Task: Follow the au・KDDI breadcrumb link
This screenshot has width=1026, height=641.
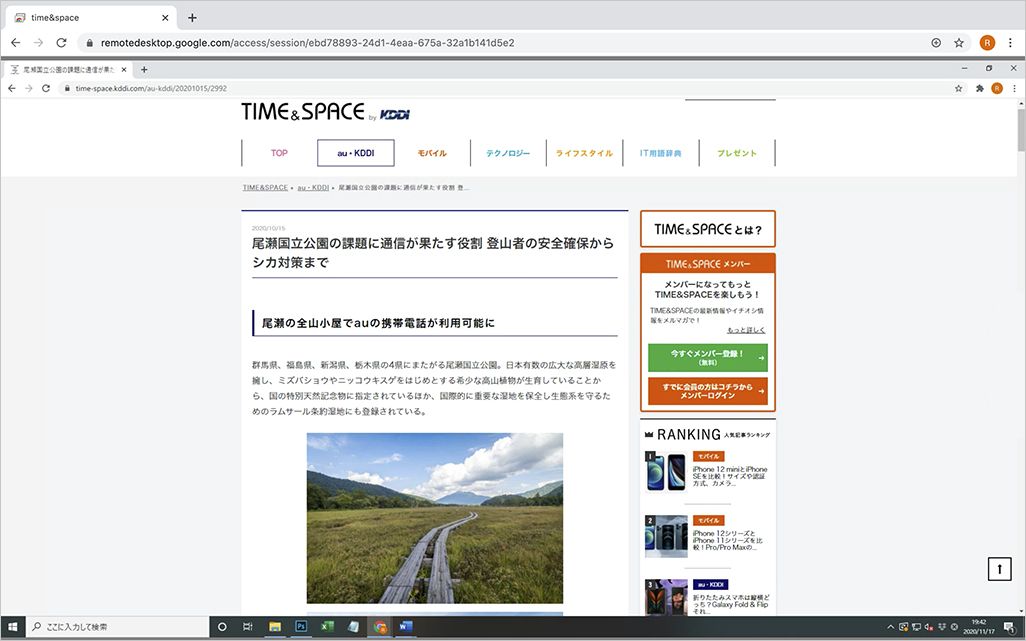Action: pyautogui.click(x=313, y=188)
